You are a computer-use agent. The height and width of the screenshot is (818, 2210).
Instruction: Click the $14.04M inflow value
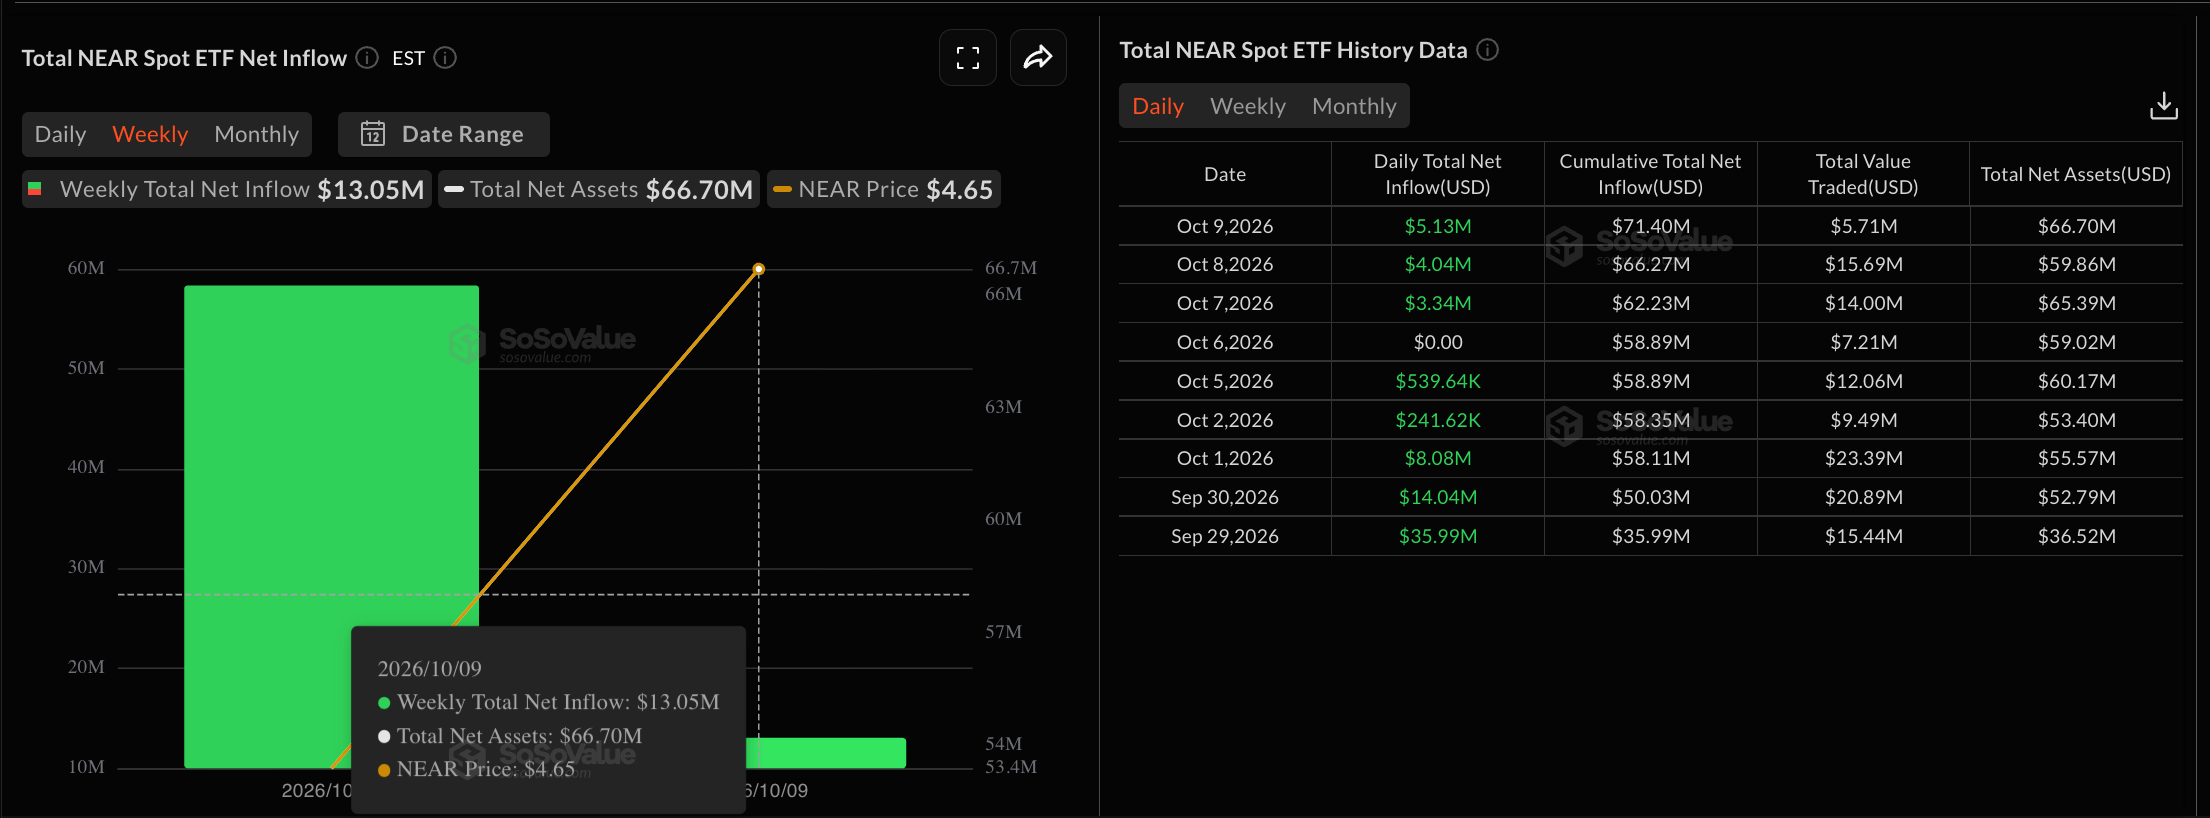pos(1438,497)
